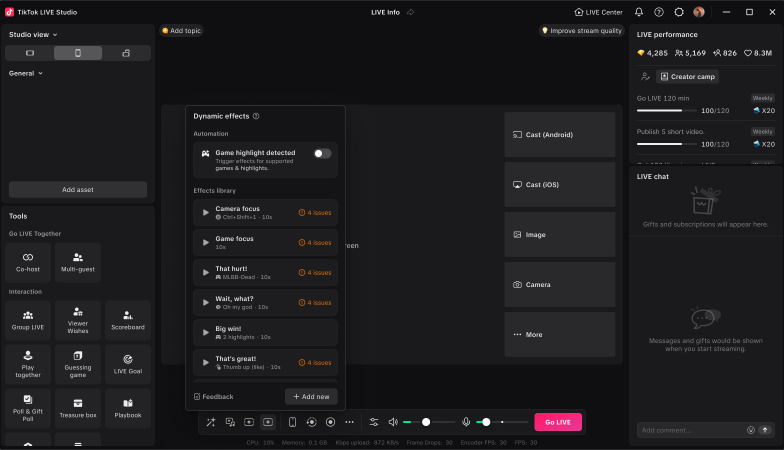
Task: Open the Play together tool
Action: click(28, 364)
